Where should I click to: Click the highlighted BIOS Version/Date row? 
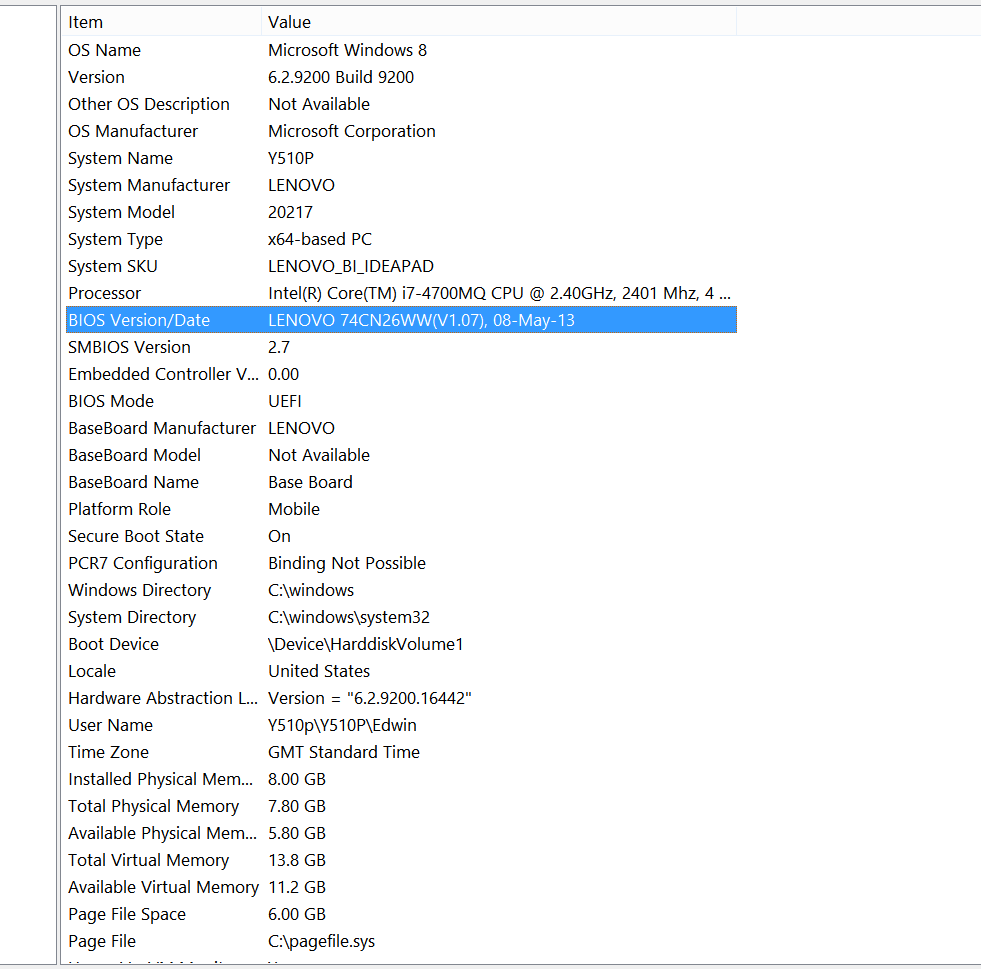click(401, 320)
